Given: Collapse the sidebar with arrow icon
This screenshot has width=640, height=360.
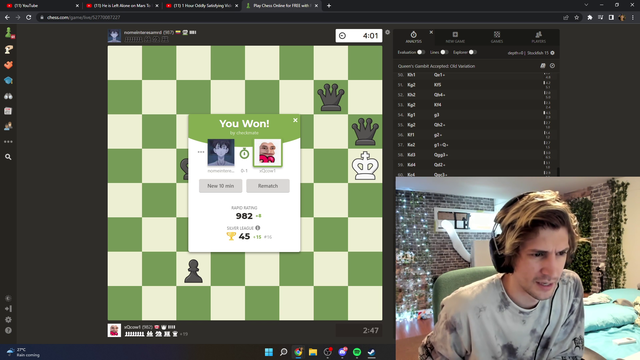Looking at the screenshot, I should (8, 309).
